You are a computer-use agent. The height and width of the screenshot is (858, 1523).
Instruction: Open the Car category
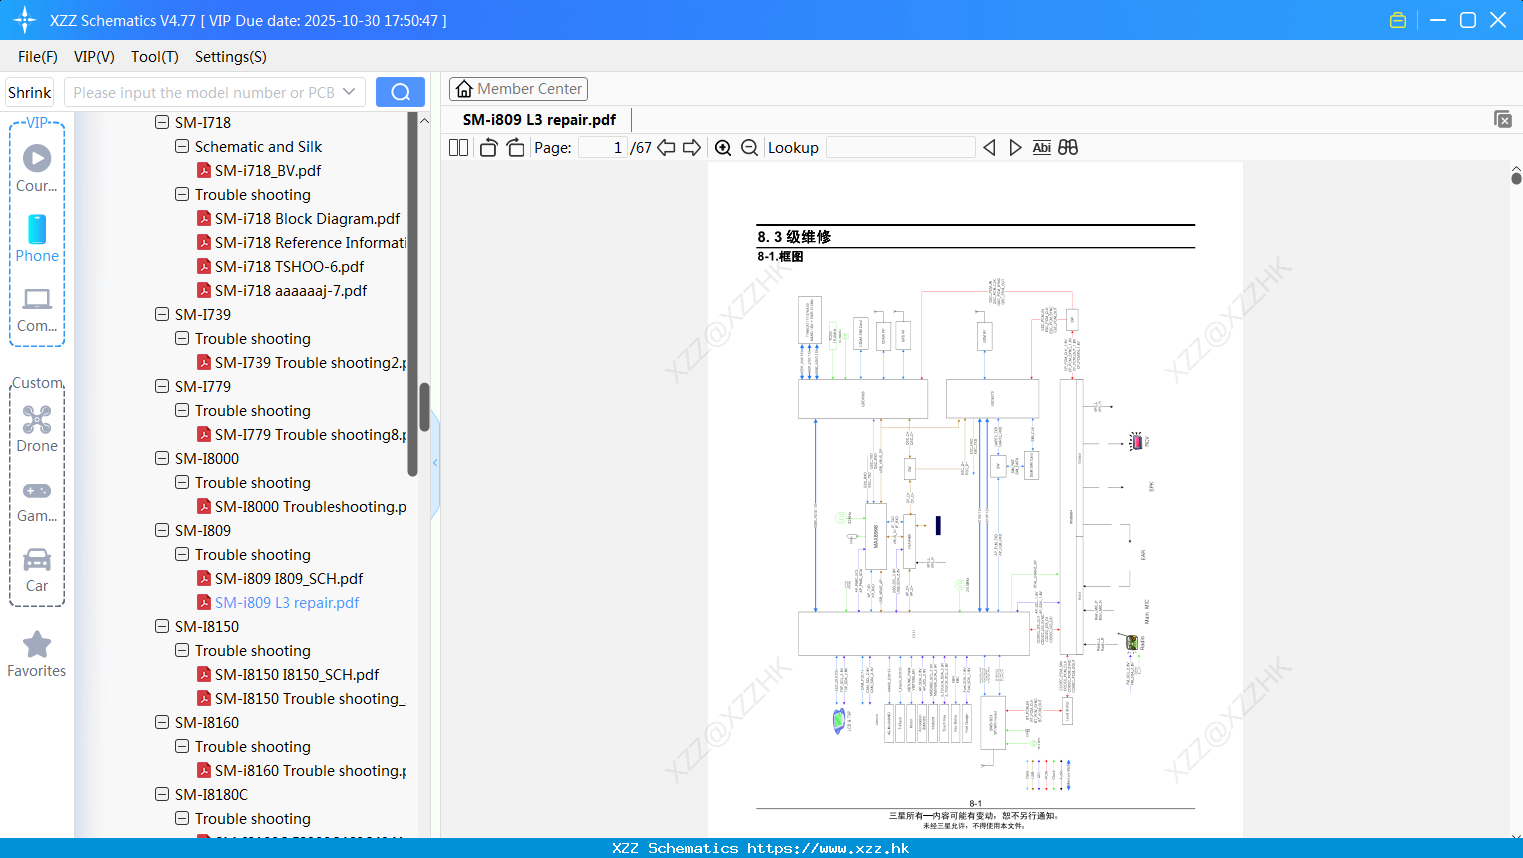click(37, 570)
